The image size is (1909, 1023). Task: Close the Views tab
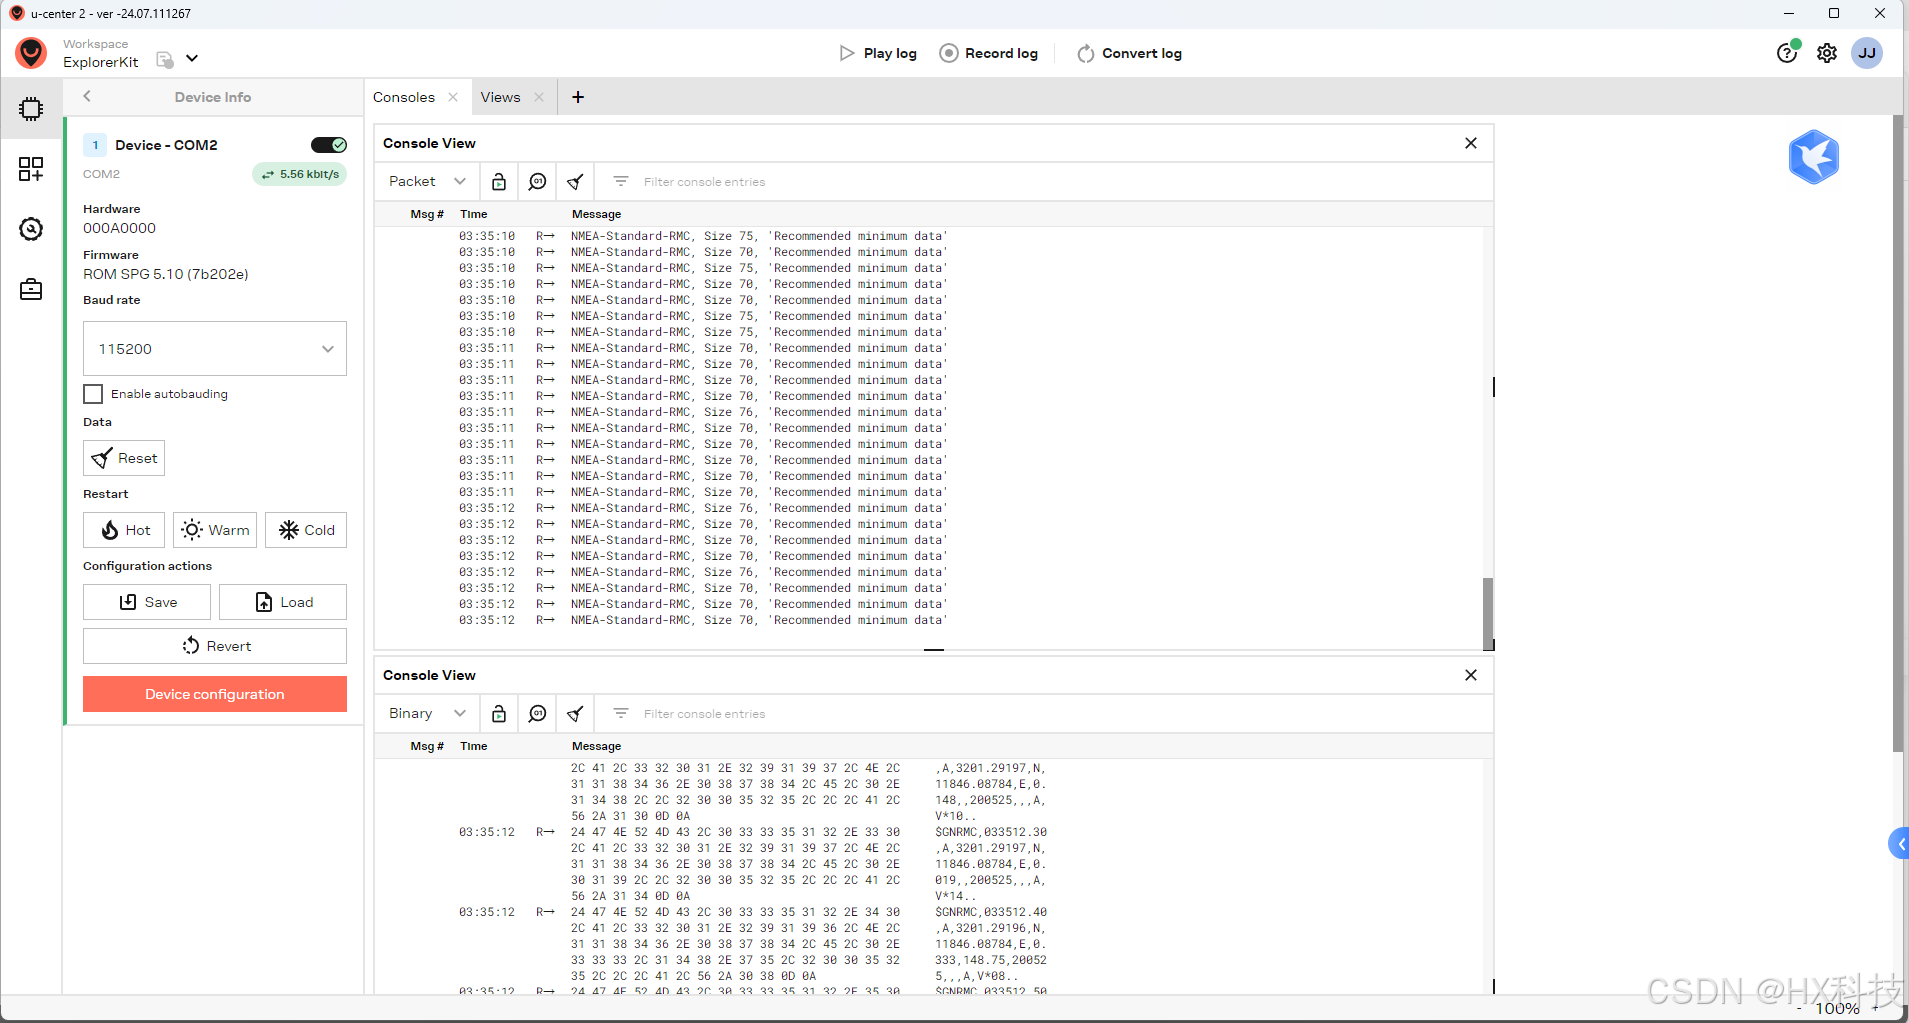(x=539, y=97)
